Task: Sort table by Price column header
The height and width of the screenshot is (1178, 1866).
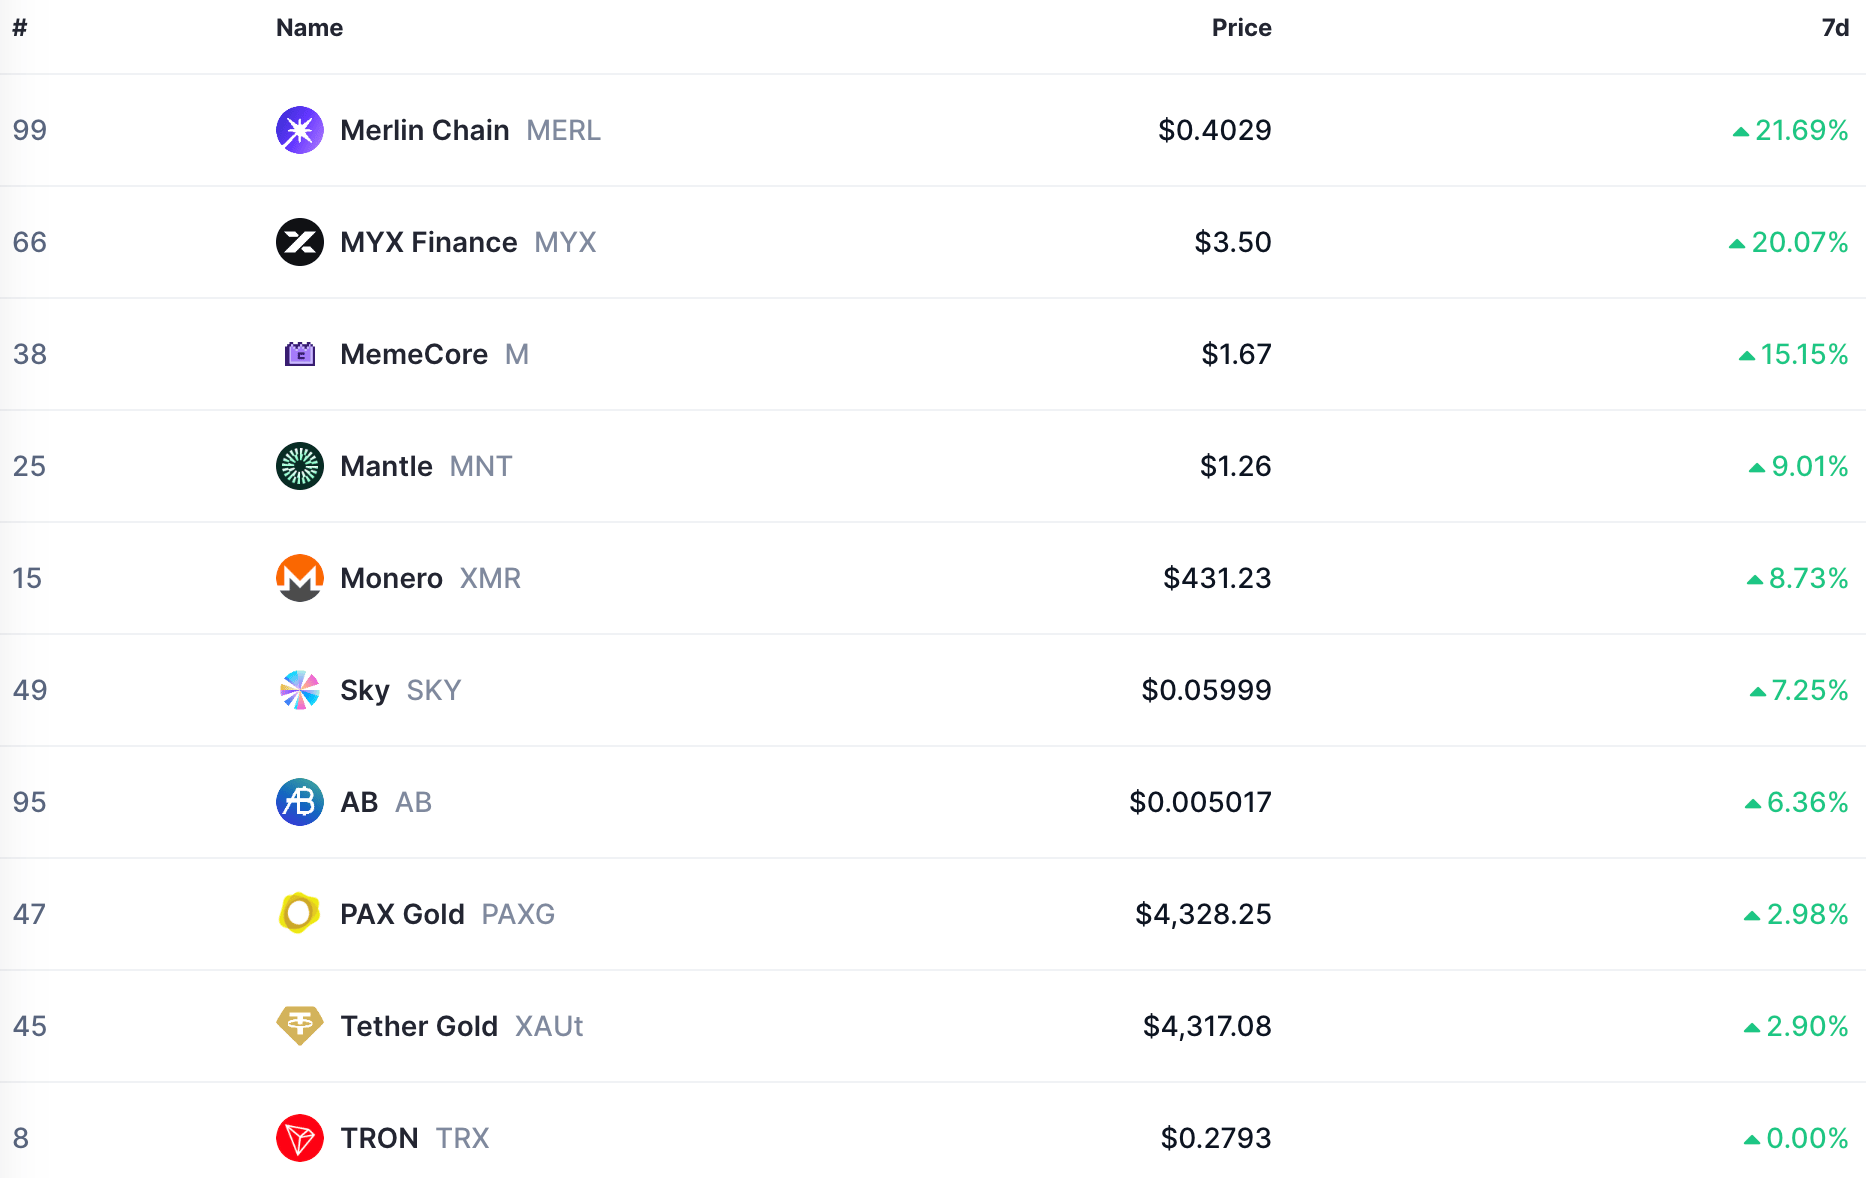Action: (x=1241, y=28)
